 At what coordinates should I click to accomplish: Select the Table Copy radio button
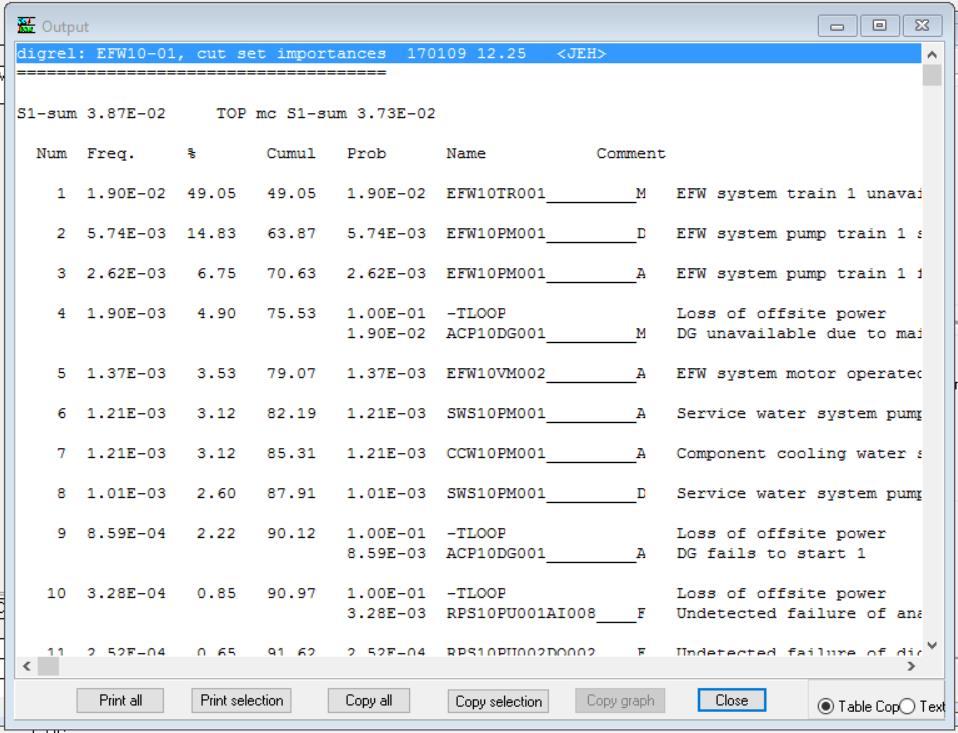point(825,706)
